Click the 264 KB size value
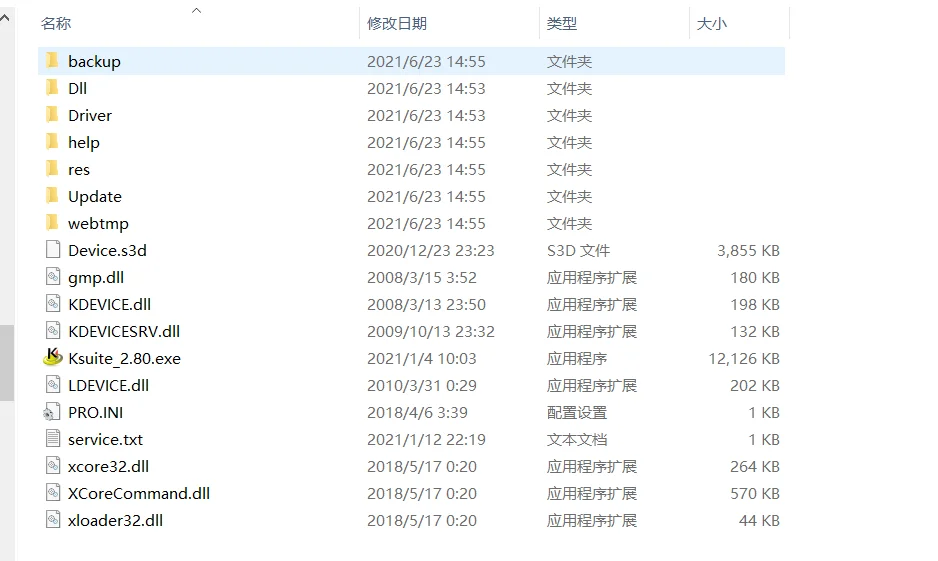This screenshot has width=938, height=561. click(755, 467)
